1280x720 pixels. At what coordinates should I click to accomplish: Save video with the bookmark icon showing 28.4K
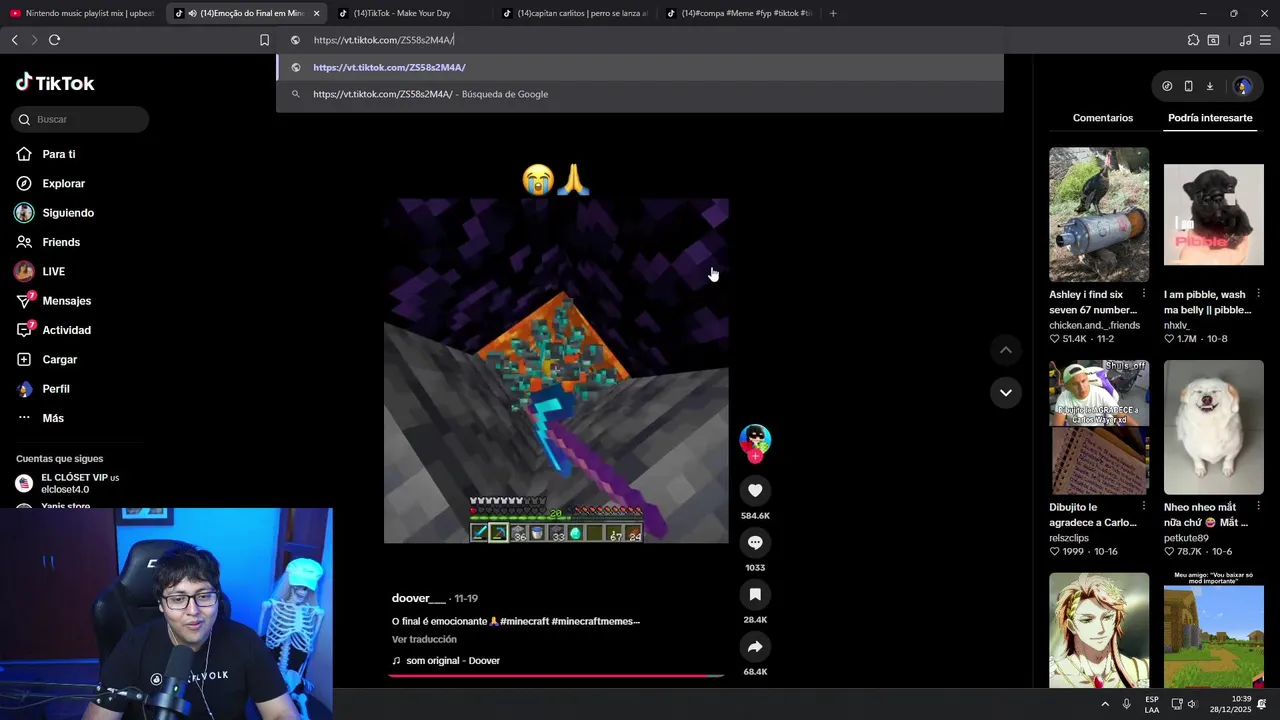(755, 594)
